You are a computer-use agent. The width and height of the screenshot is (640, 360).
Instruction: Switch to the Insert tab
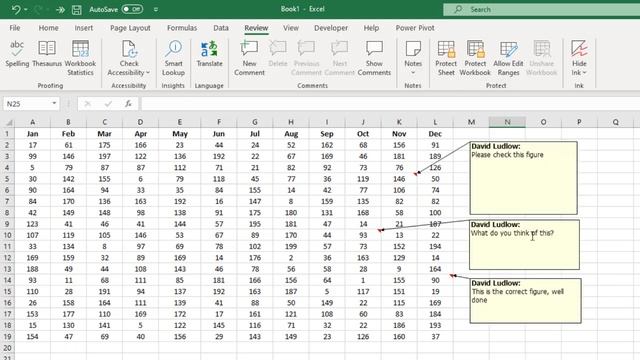click(x=84, y=28)
